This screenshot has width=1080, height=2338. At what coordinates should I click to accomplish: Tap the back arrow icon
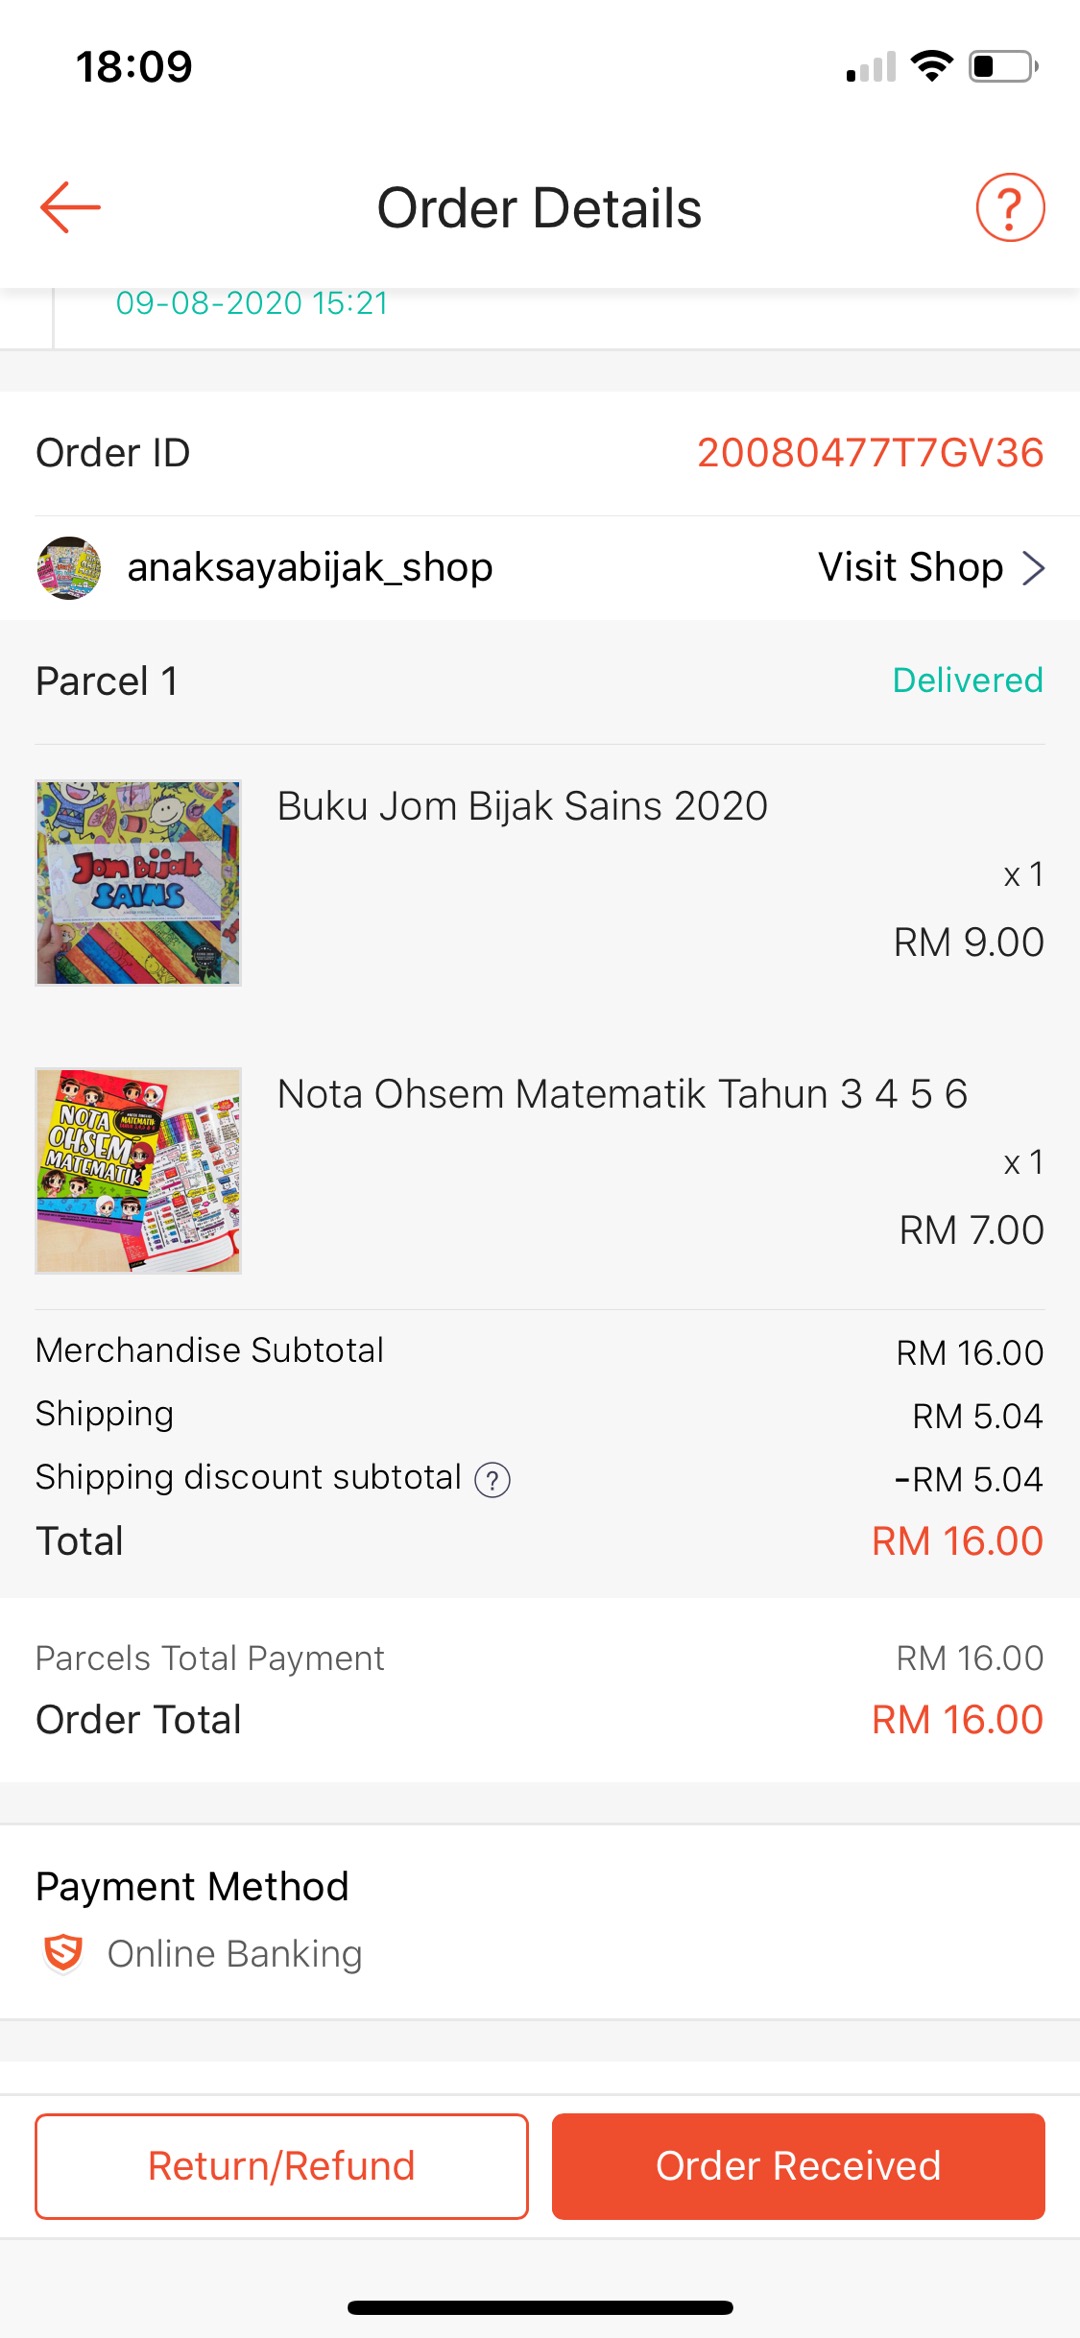point(70,207)
